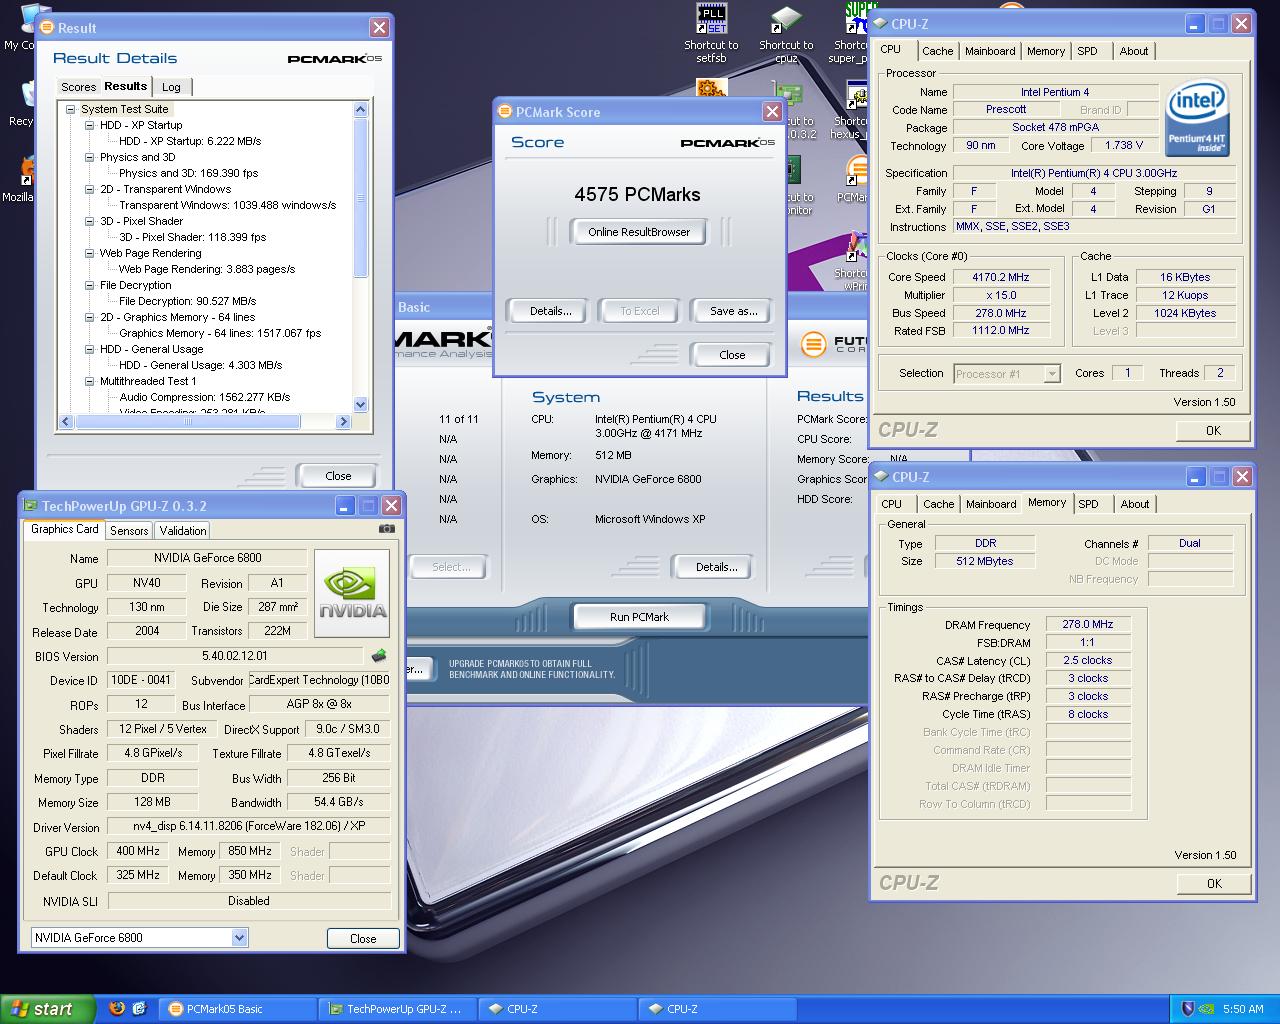
Task: Click the system clock showing 5:50 AM
Action: point(1243,1009)
